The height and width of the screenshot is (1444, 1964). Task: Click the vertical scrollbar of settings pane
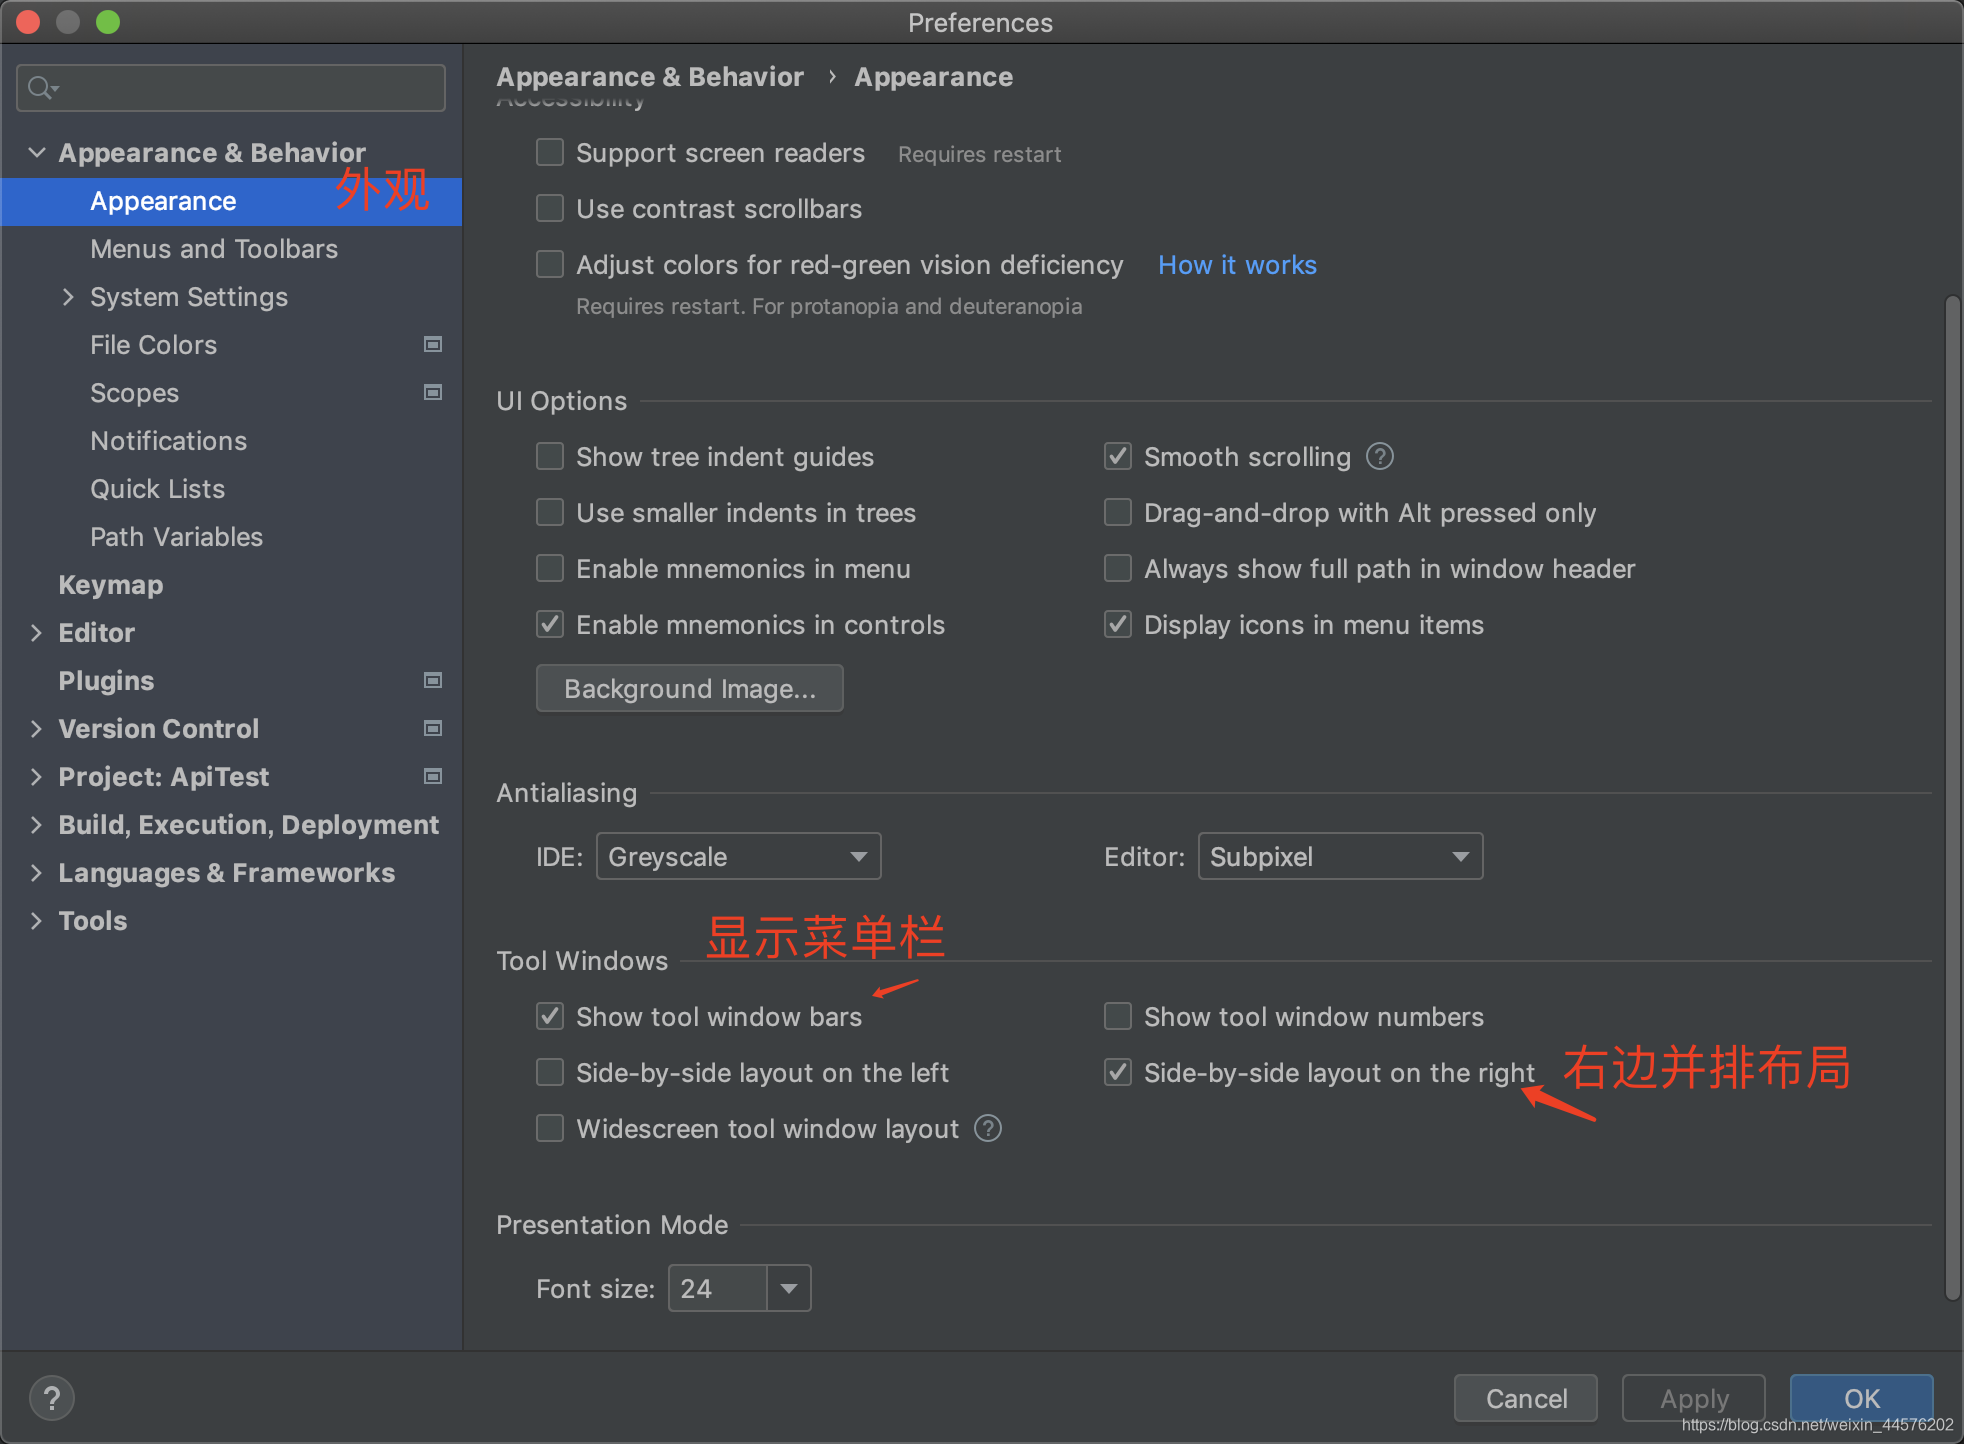1952,800
